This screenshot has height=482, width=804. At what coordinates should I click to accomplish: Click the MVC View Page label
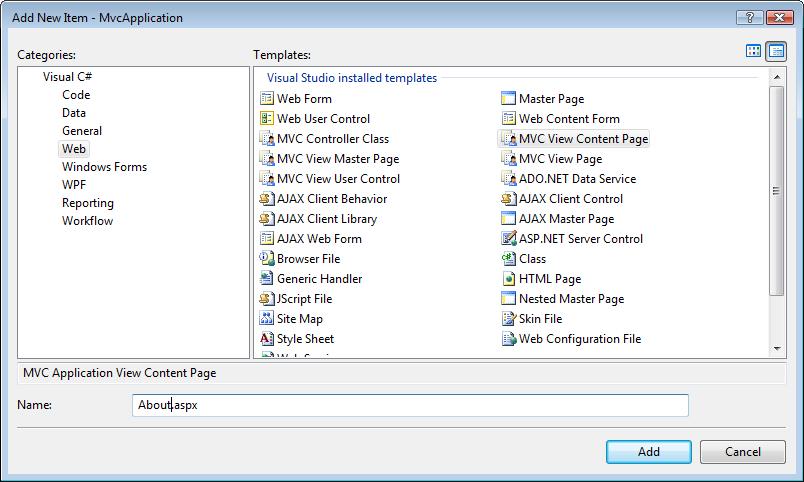click(560, 159)
